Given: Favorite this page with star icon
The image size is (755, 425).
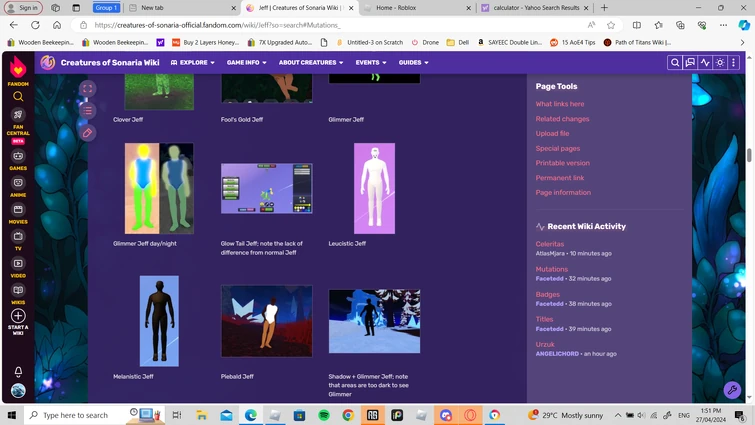Looking at the screenshot, I should [610, 25].
